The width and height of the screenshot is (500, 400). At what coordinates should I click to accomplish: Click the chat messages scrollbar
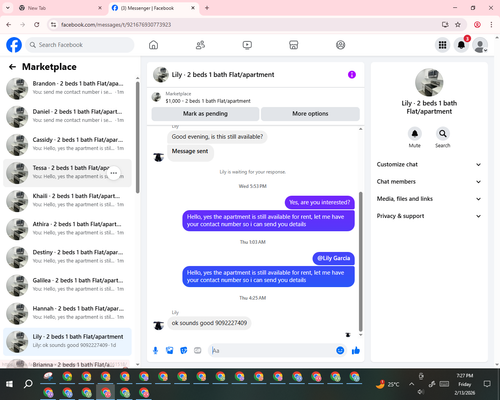click(360, 262)
